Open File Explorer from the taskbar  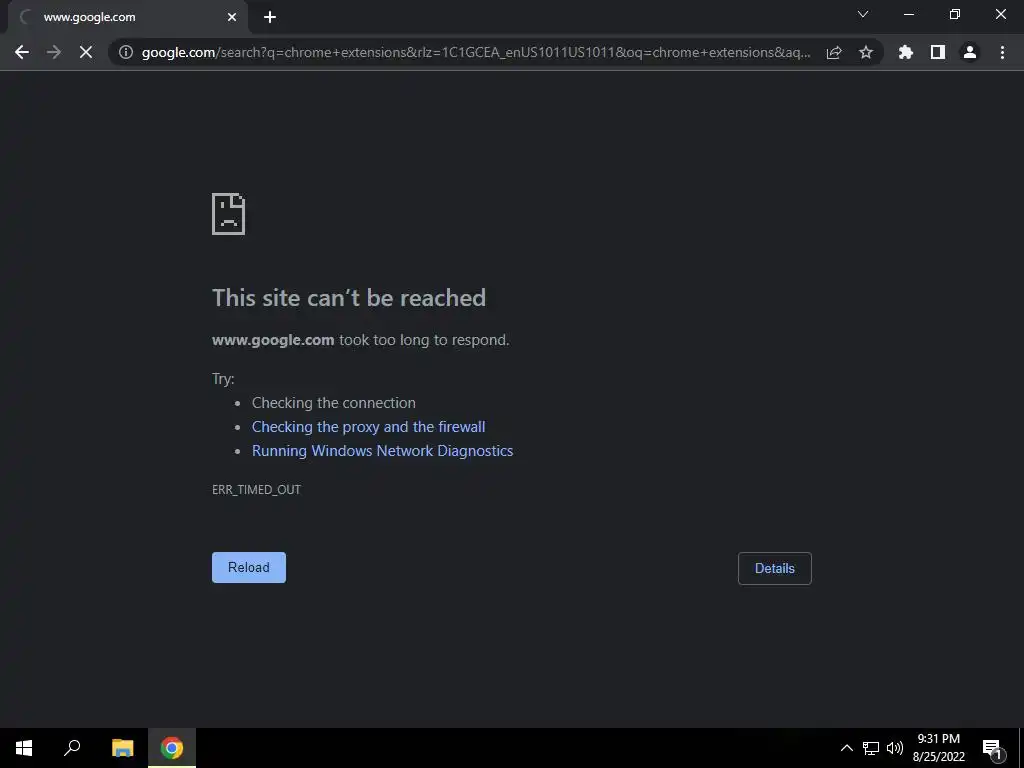122,748
